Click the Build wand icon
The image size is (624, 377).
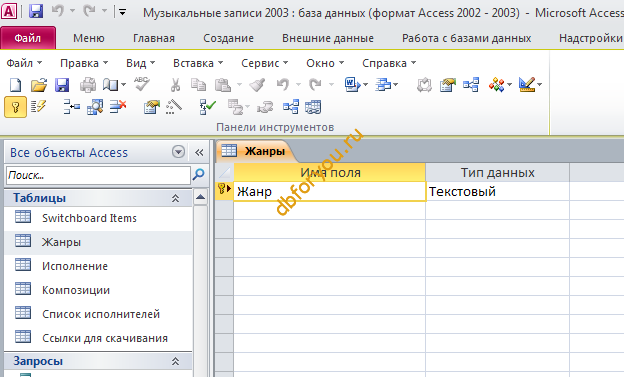pyautogui.click(x=174, y=107)
